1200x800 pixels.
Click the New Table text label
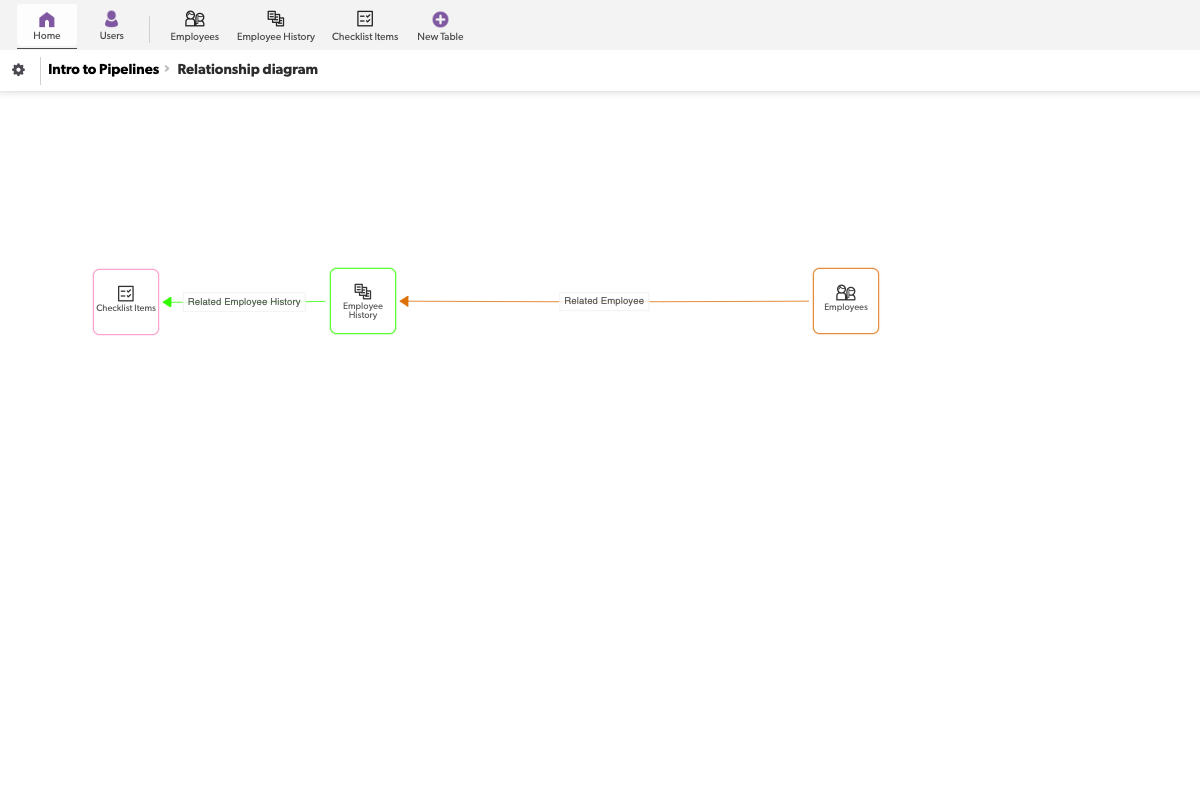(440, 37)
